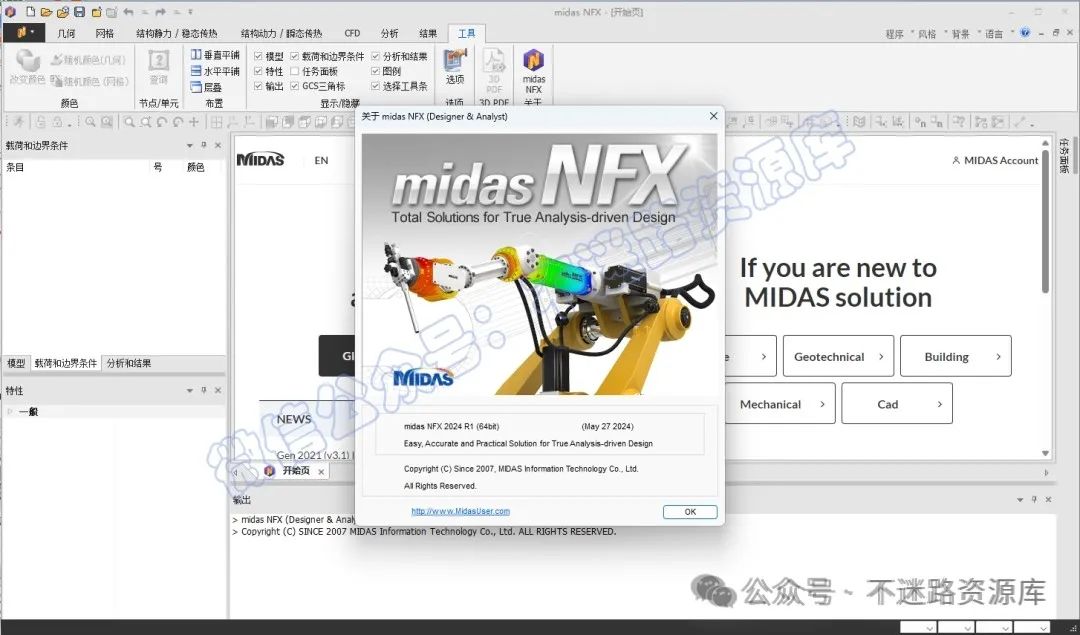Switch to the 分析和结果 tab in left panel
Image resolution: width=1080 pixels, height=635 pixels.
[x=129, y=363]
